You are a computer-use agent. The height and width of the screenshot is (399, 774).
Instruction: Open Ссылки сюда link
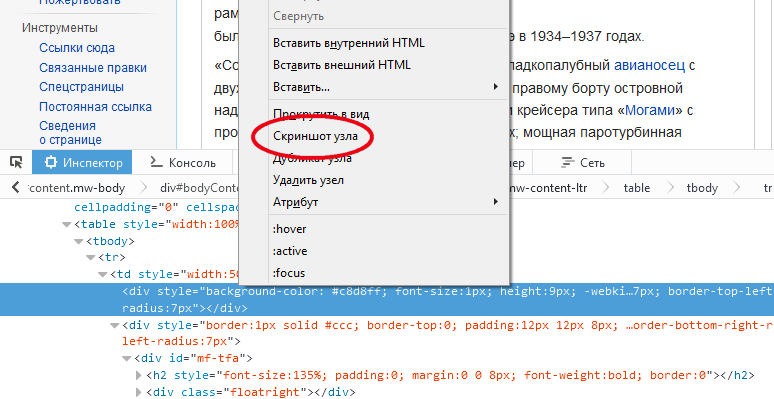(x=77, y=48)
